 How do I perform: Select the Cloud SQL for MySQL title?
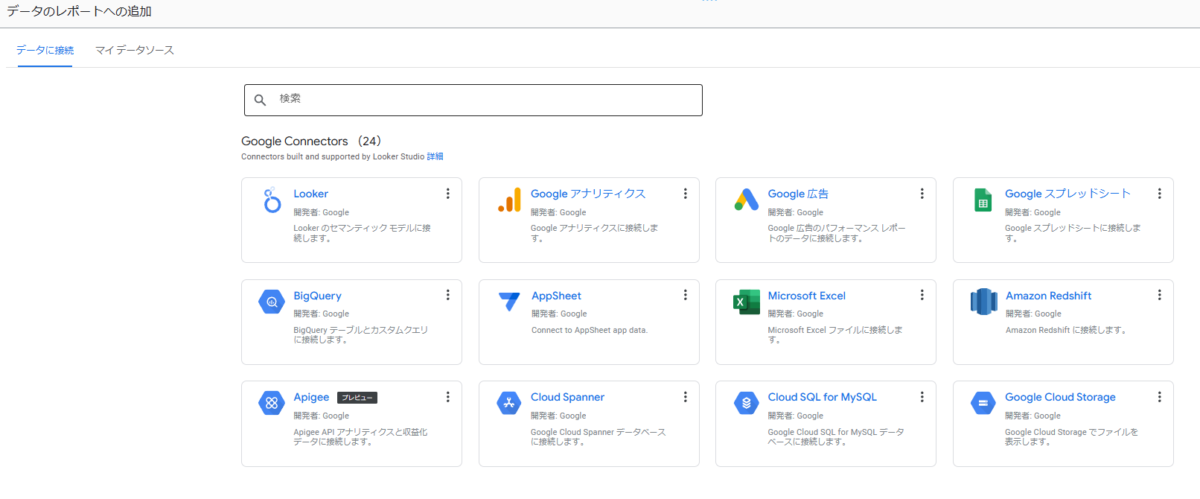(822, 397)
